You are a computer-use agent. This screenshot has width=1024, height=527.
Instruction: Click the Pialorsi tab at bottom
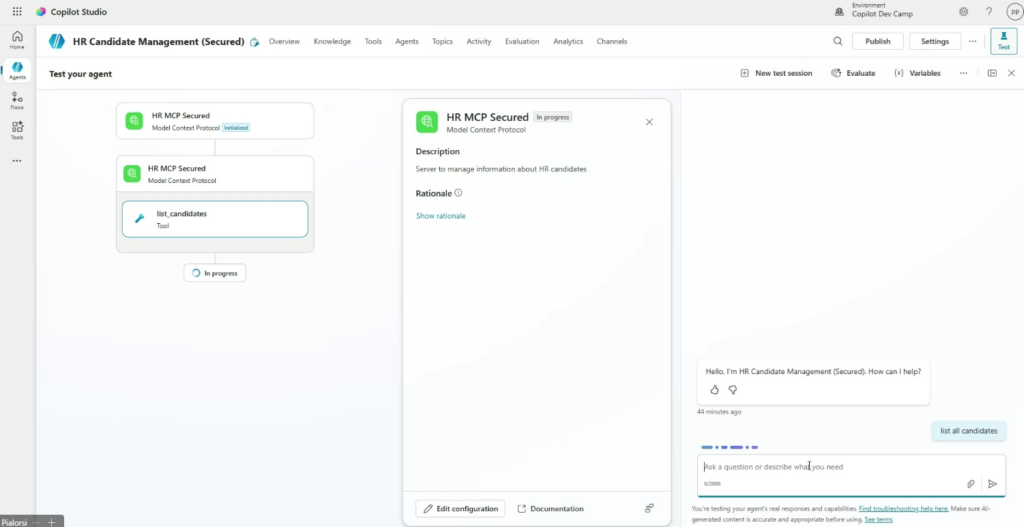(x=14, y=522)
